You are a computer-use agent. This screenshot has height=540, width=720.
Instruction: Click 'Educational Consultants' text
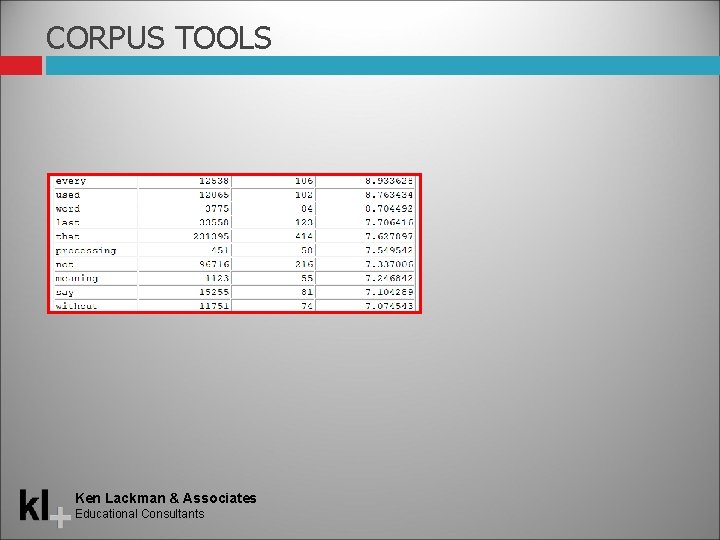pyautogui.click(x=140, y=514)
